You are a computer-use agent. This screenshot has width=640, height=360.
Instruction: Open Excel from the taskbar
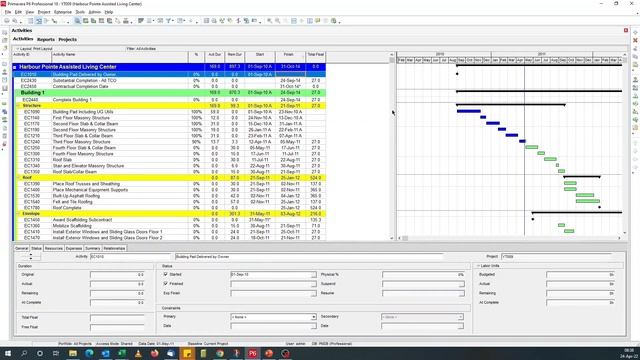click(122, 353)
